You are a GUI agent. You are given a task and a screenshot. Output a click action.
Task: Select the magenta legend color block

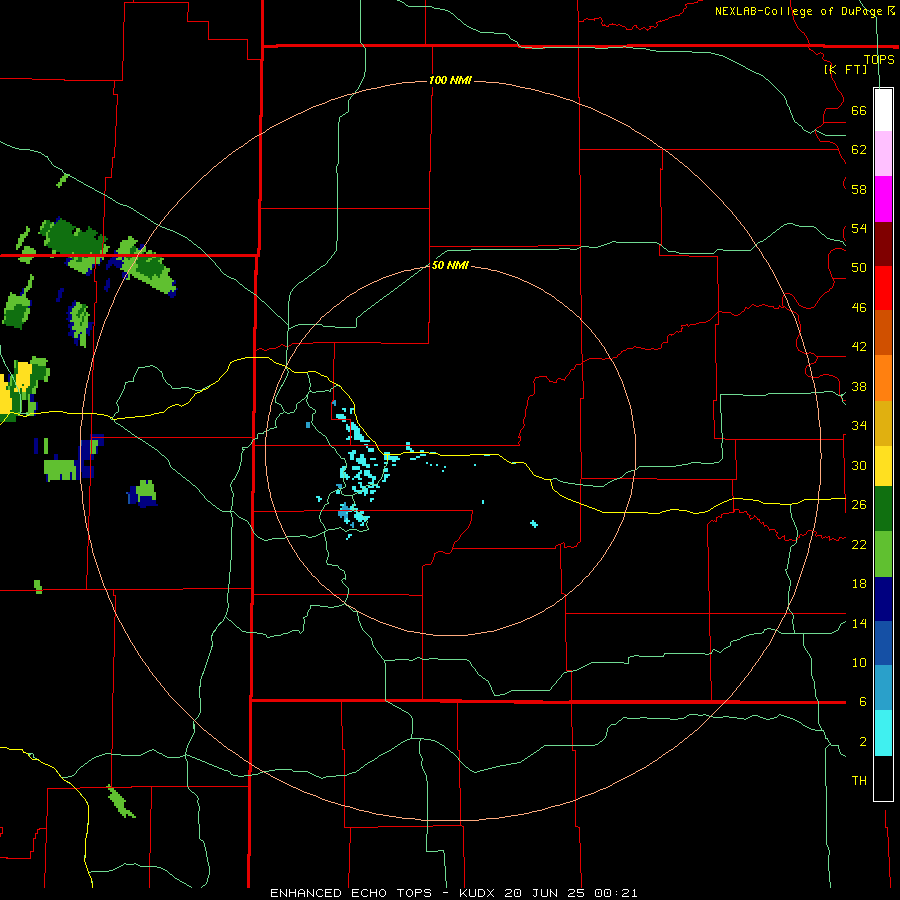tap(883, 199)
